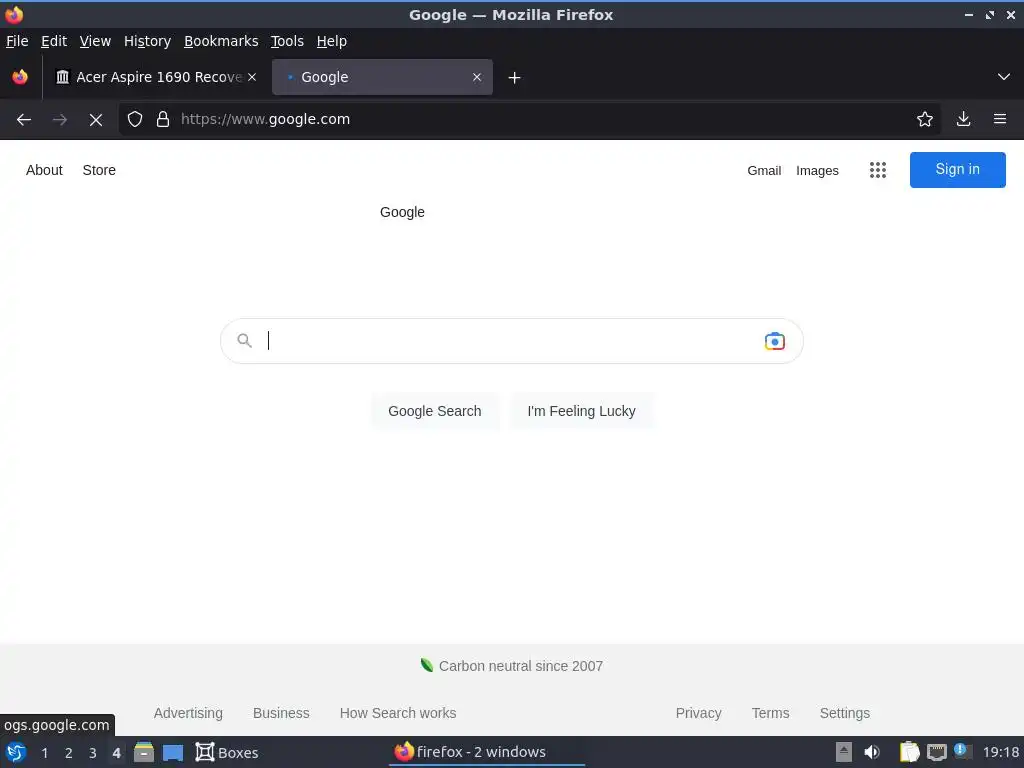Select the Google tab
Image resolution: width=1024 pixels, height=768 pixels.
coord(382,77)
